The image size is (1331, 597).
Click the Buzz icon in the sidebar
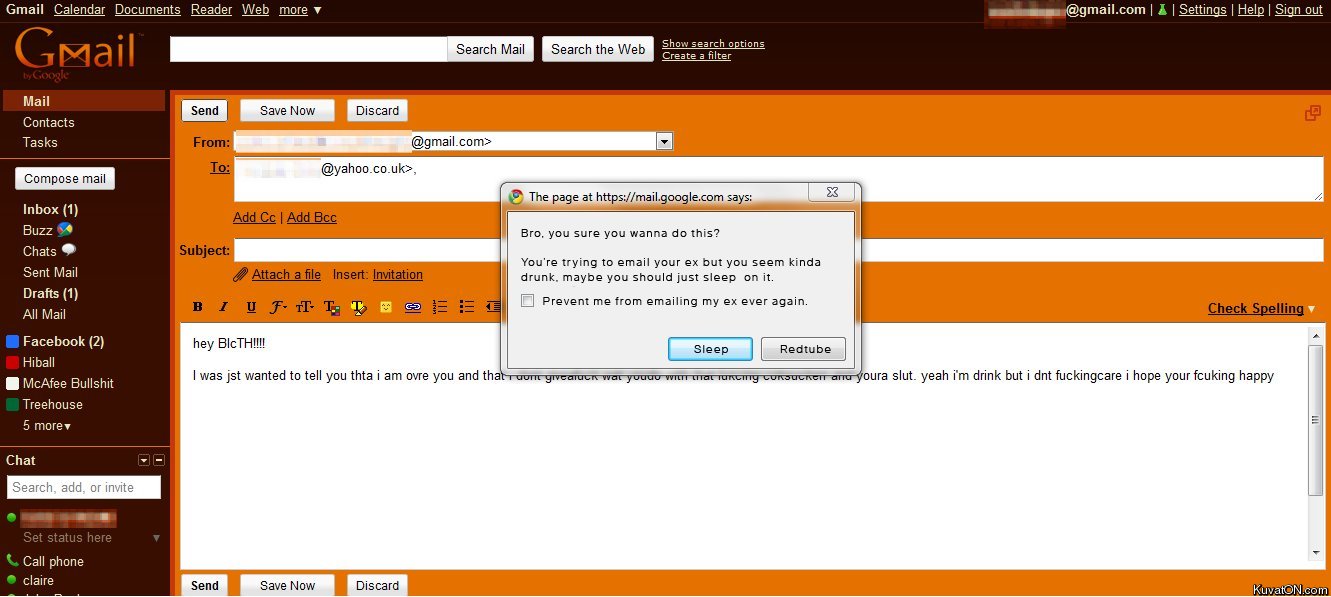(x=65, y=230)
